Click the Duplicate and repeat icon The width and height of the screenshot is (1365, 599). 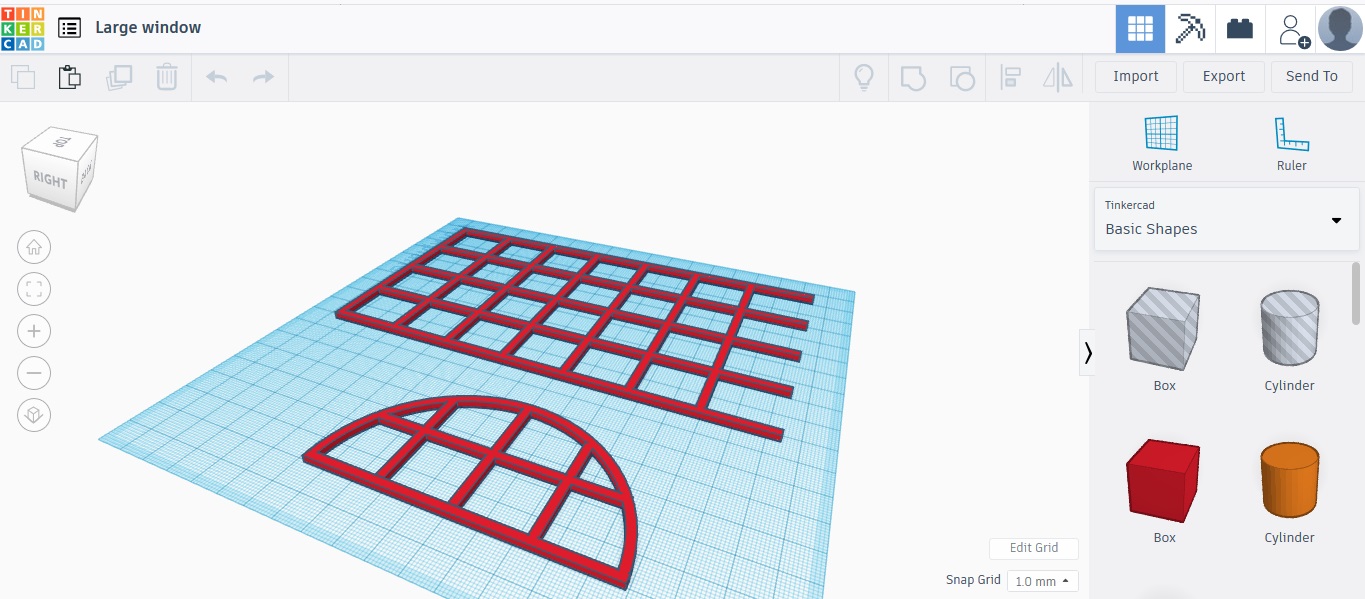point(119,77)
